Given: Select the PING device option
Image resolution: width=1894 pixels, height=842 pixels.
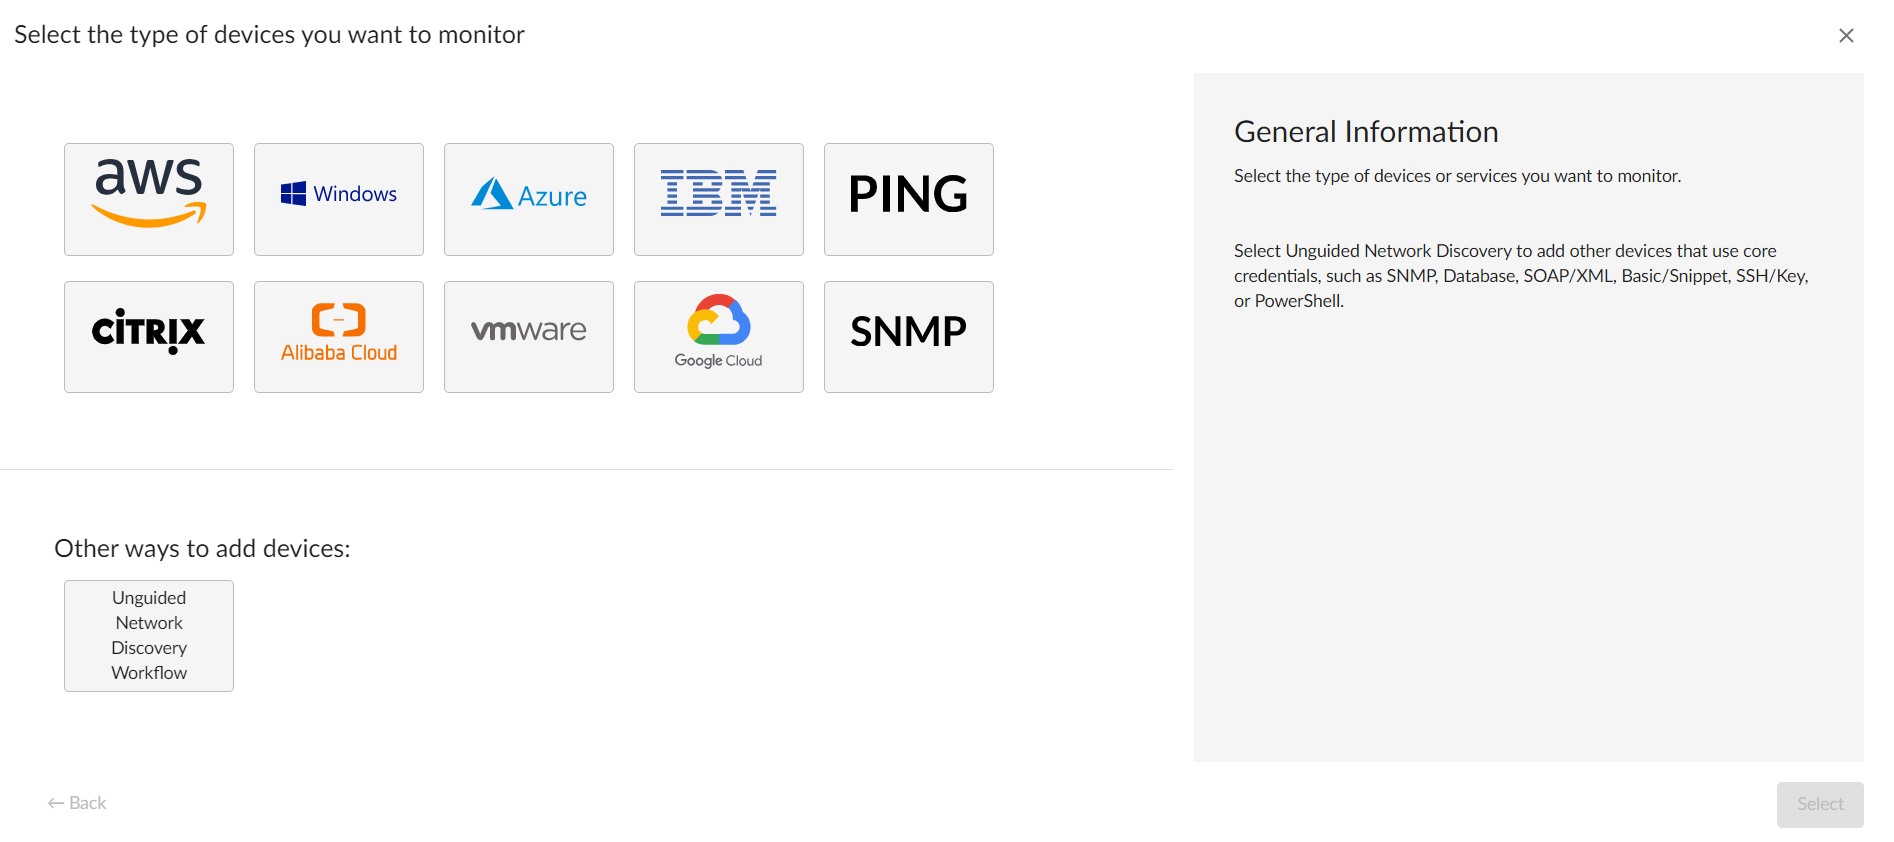Looking at the screenshot, I should (x=909, y=199).
